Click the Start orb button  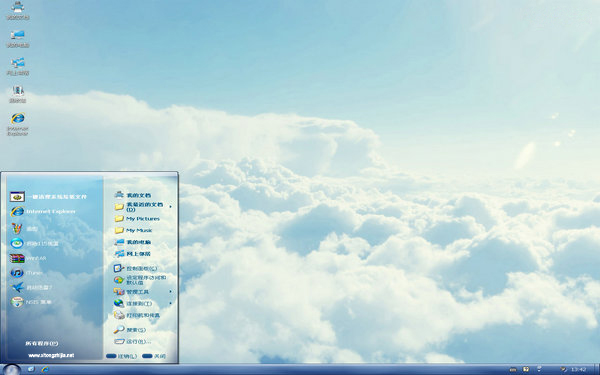coord(11,370)
